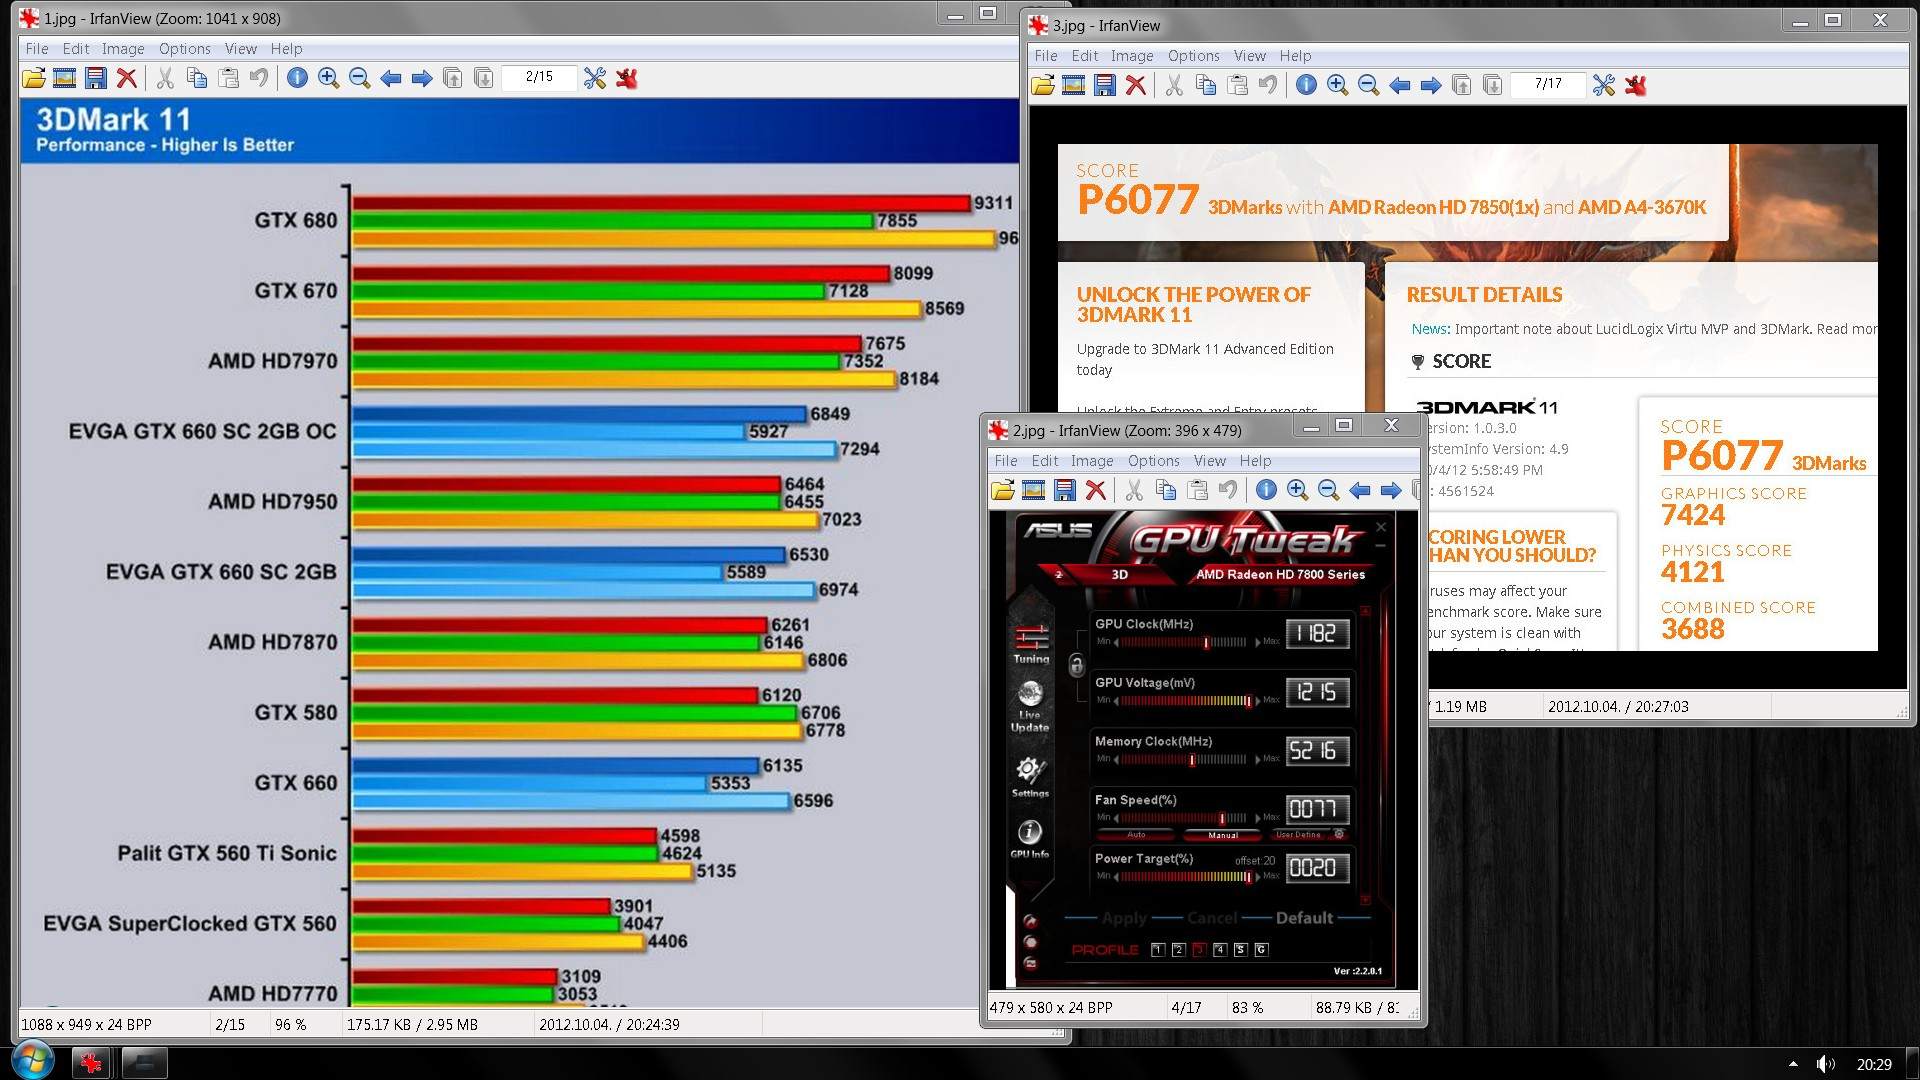
Task: Open the Edit menu in the 2.jpg window
Action: [1044, 461]
